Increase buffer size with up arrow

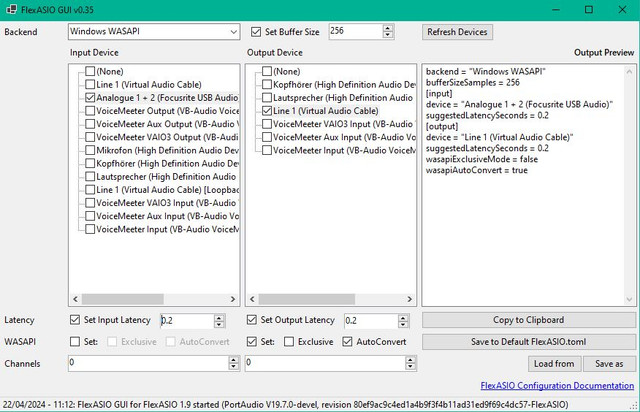coord(388,28)
